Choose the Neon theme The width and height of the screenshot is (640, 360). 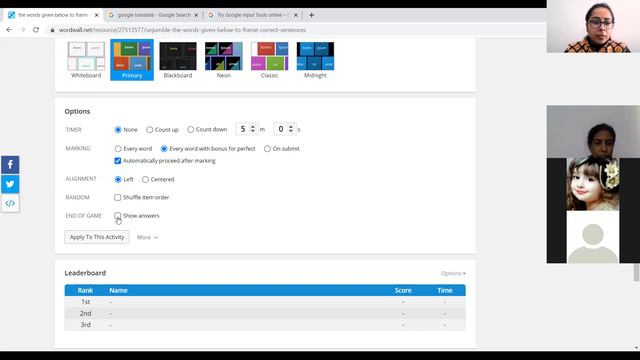coord(224,60)
